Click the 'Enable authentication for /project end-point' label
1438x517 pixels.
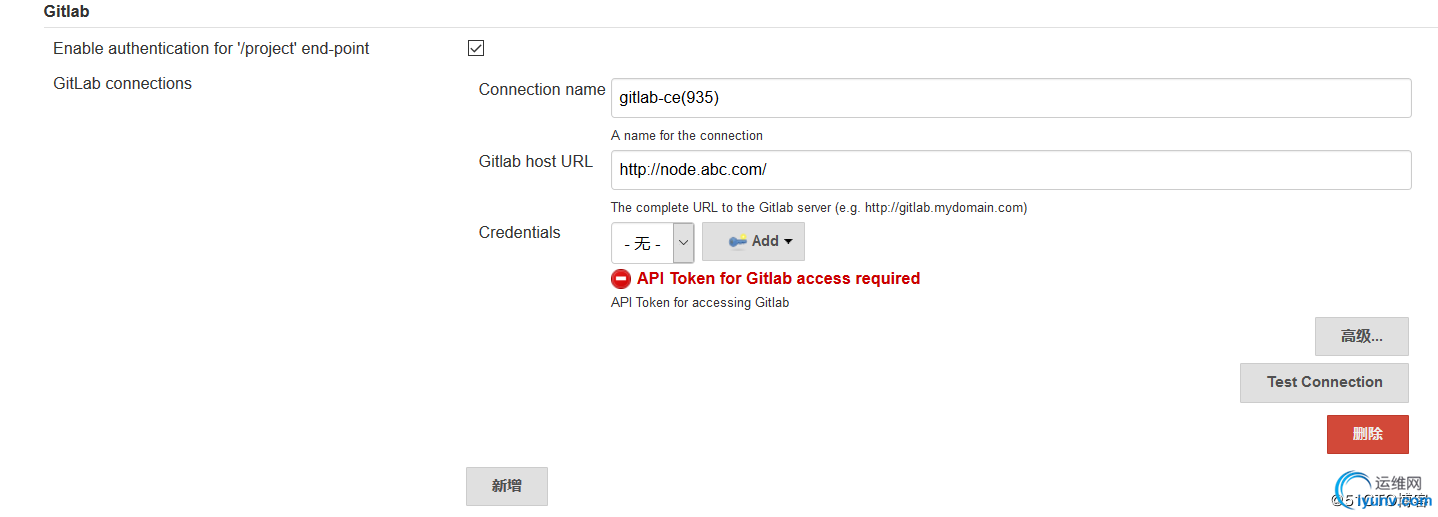(x=211, y=48)
